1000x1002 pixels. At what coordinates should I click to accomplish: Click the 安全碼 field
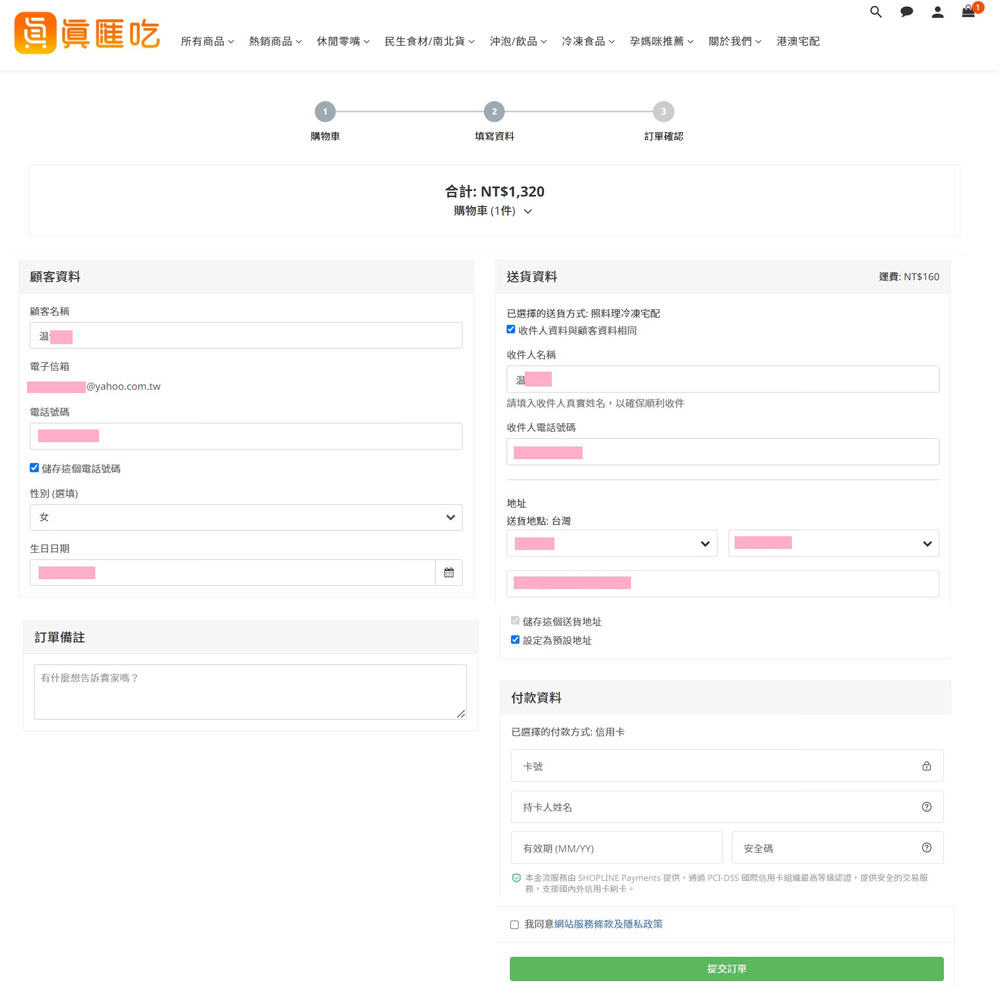click(x=838, y=848)
